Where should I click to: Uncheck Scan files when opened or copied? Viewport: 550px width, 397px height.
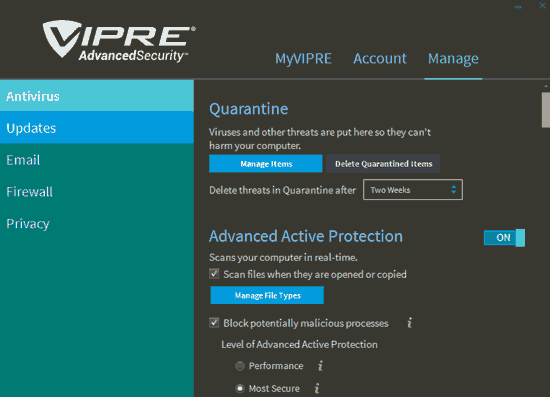(x=214, y=274)
